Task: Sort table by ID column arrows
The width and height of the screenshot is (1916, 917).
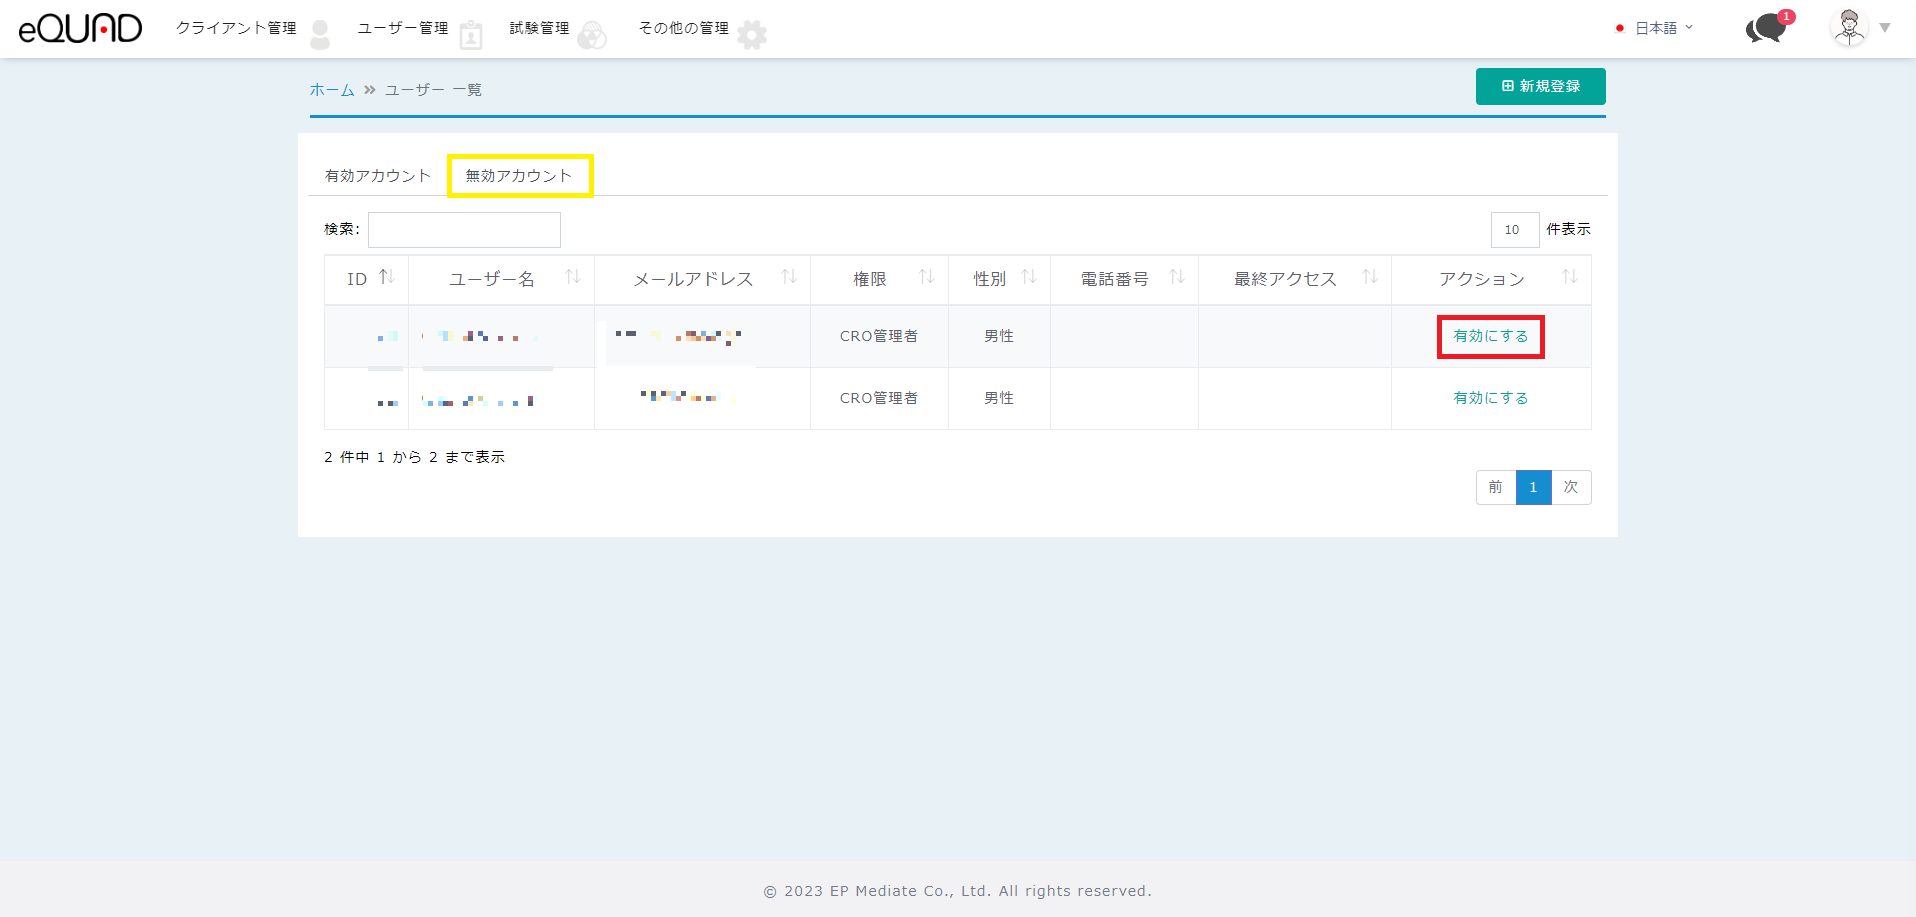Action: pyautogui.click(x=386, y=278)
